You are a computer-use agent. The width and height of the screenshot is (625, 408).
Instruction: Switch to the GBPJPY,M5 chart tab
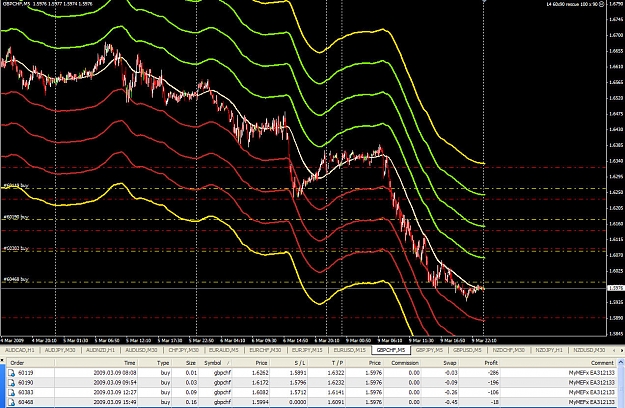[429, 350]
